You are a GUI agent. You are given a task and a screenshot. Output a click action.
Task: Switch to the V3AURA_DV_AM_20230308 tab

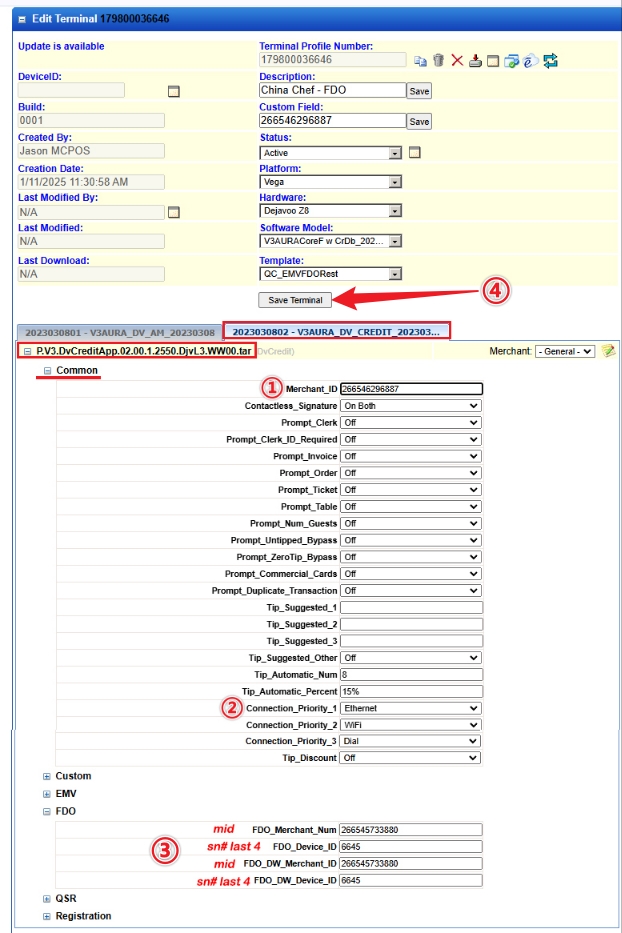tap(119, 331)
